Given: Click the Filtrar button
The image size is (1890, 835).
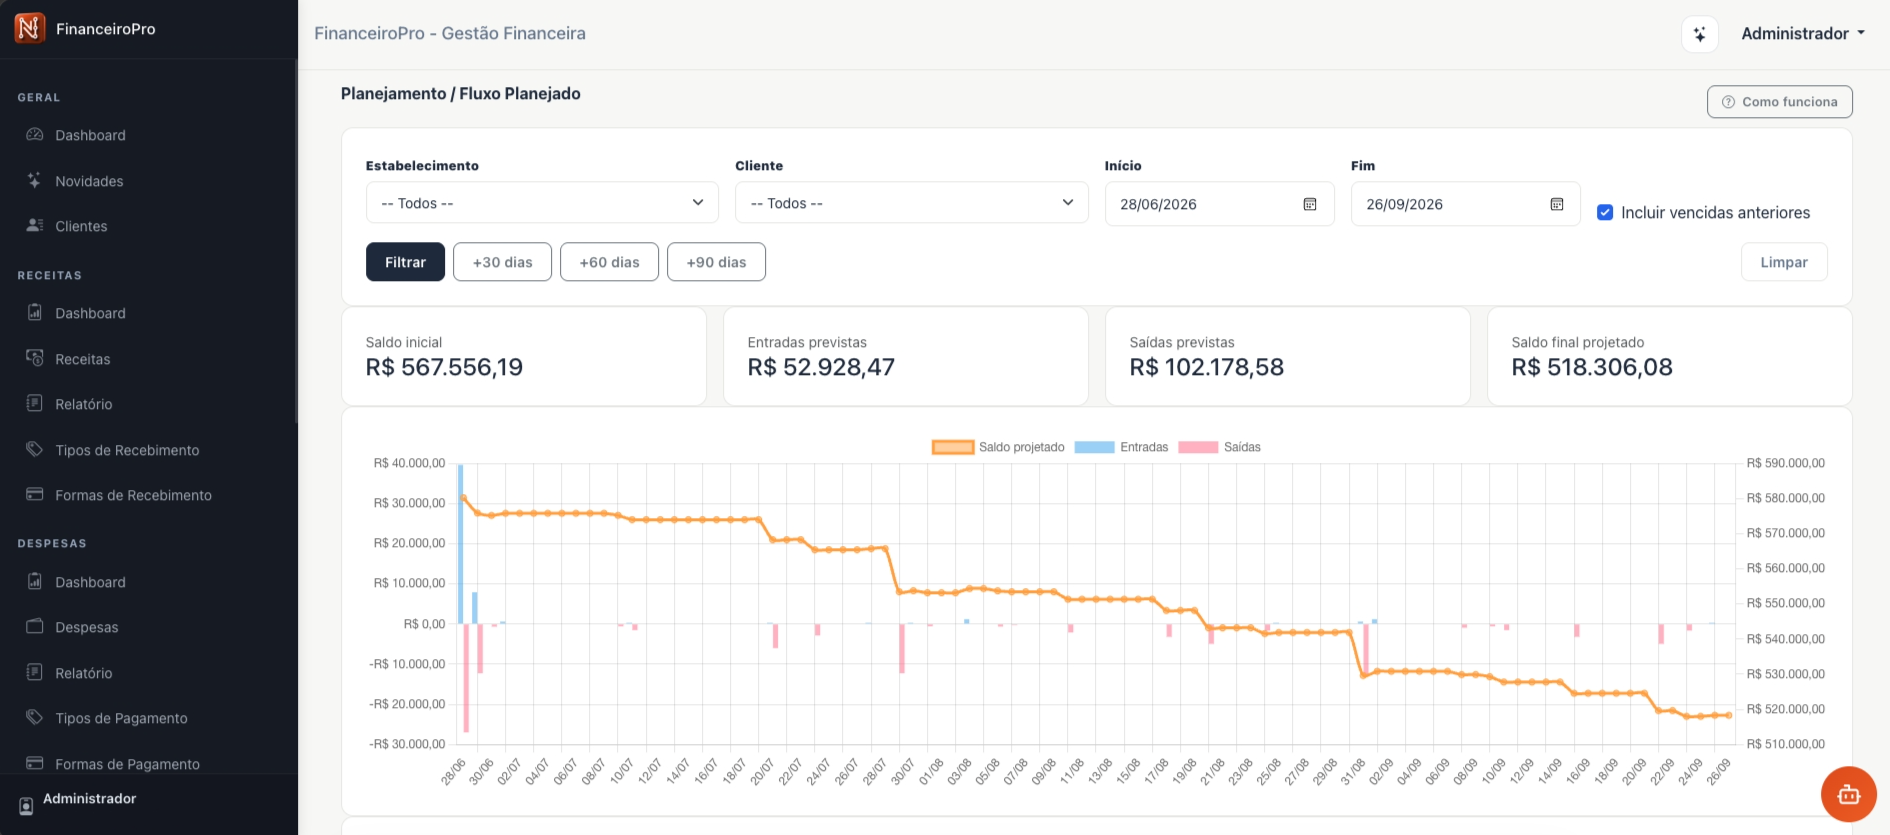Looking at the screenshot, I should point(405,262).
